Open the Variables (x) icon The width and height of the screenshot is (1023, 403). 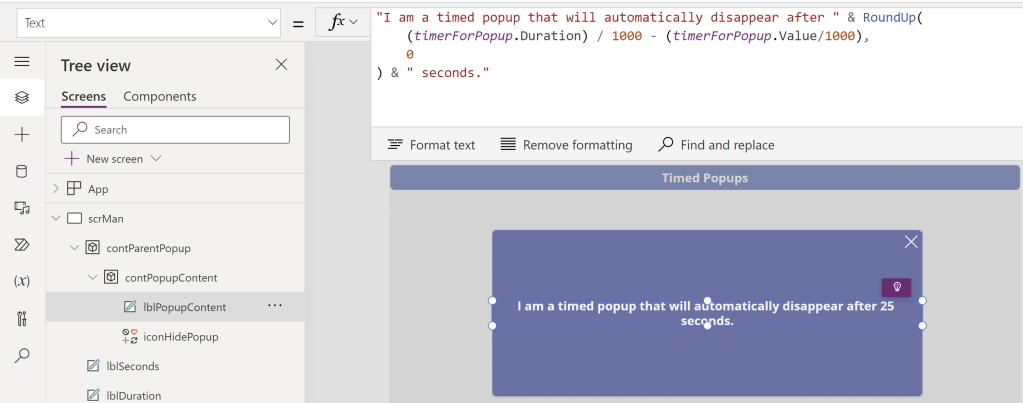pyautogui.click(x=22, y=282)
